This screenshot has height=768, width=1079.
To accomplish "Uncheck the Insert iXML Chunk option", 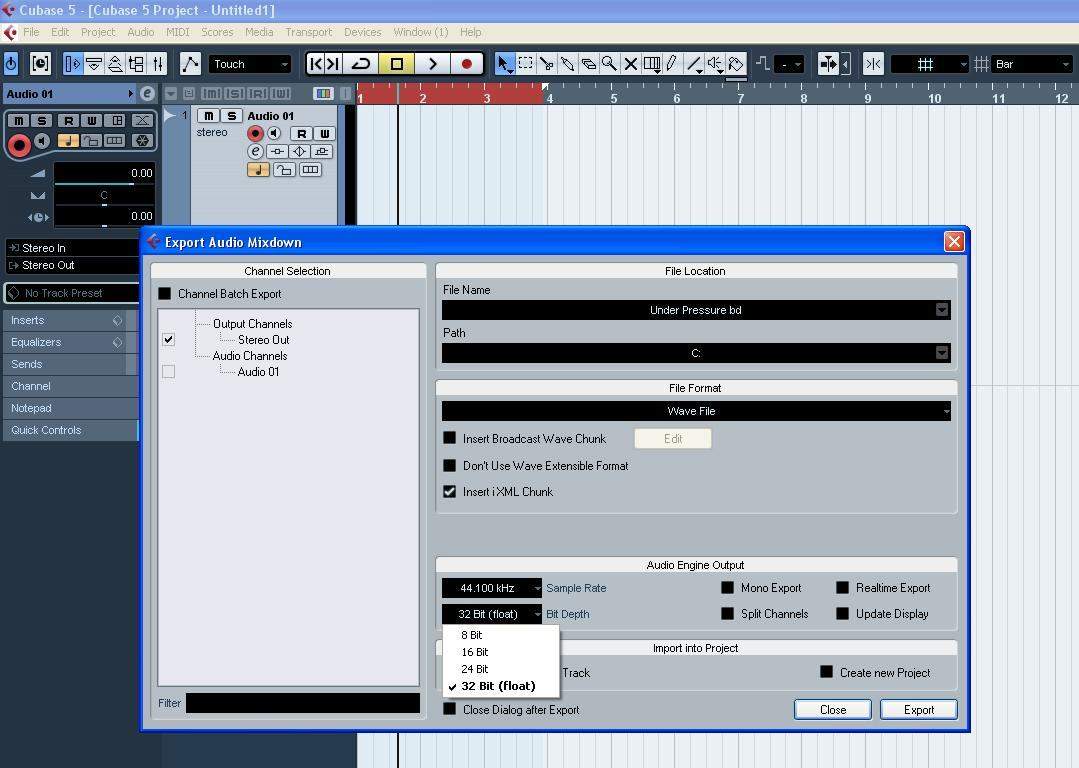I will coord(450,492).
